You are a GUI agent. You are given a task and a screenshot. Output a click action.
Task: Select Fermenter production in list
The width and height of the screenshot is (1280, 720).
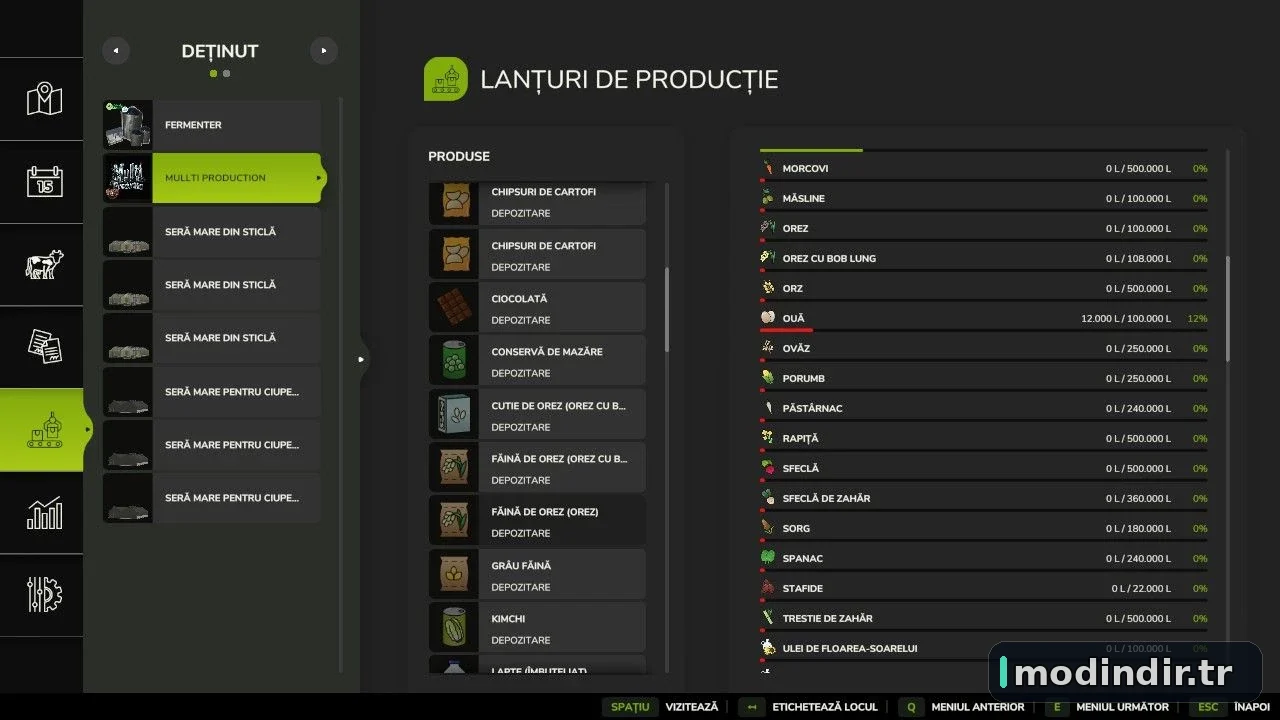[x=212, y=125]
